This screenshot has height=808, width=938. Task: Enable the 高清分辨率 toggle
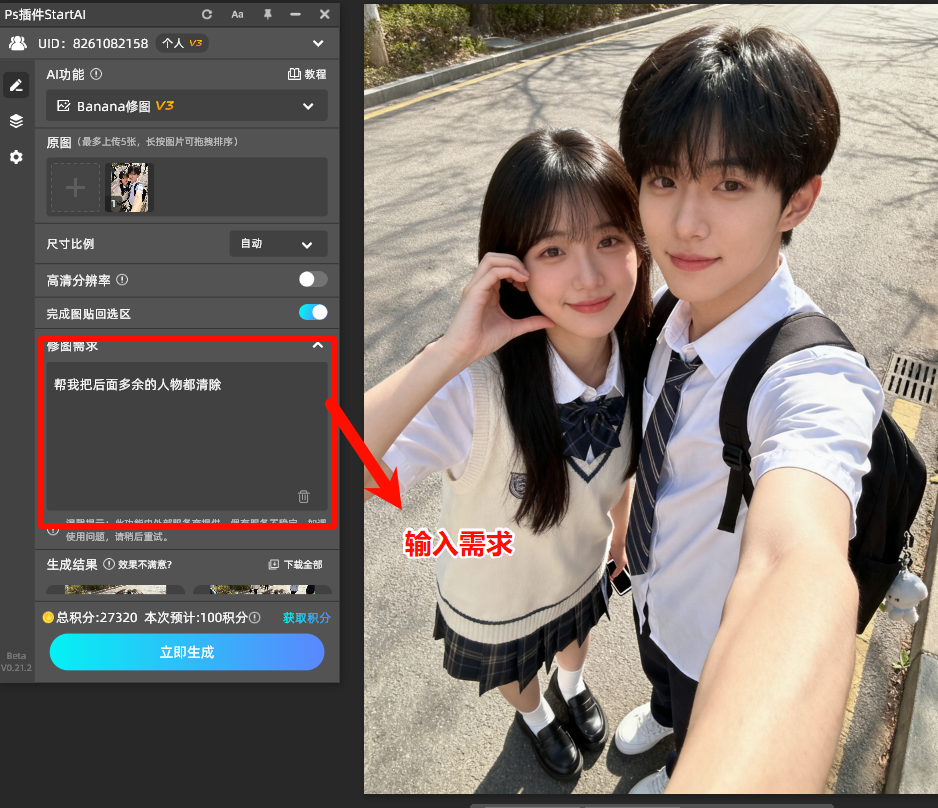click(312, 279)
